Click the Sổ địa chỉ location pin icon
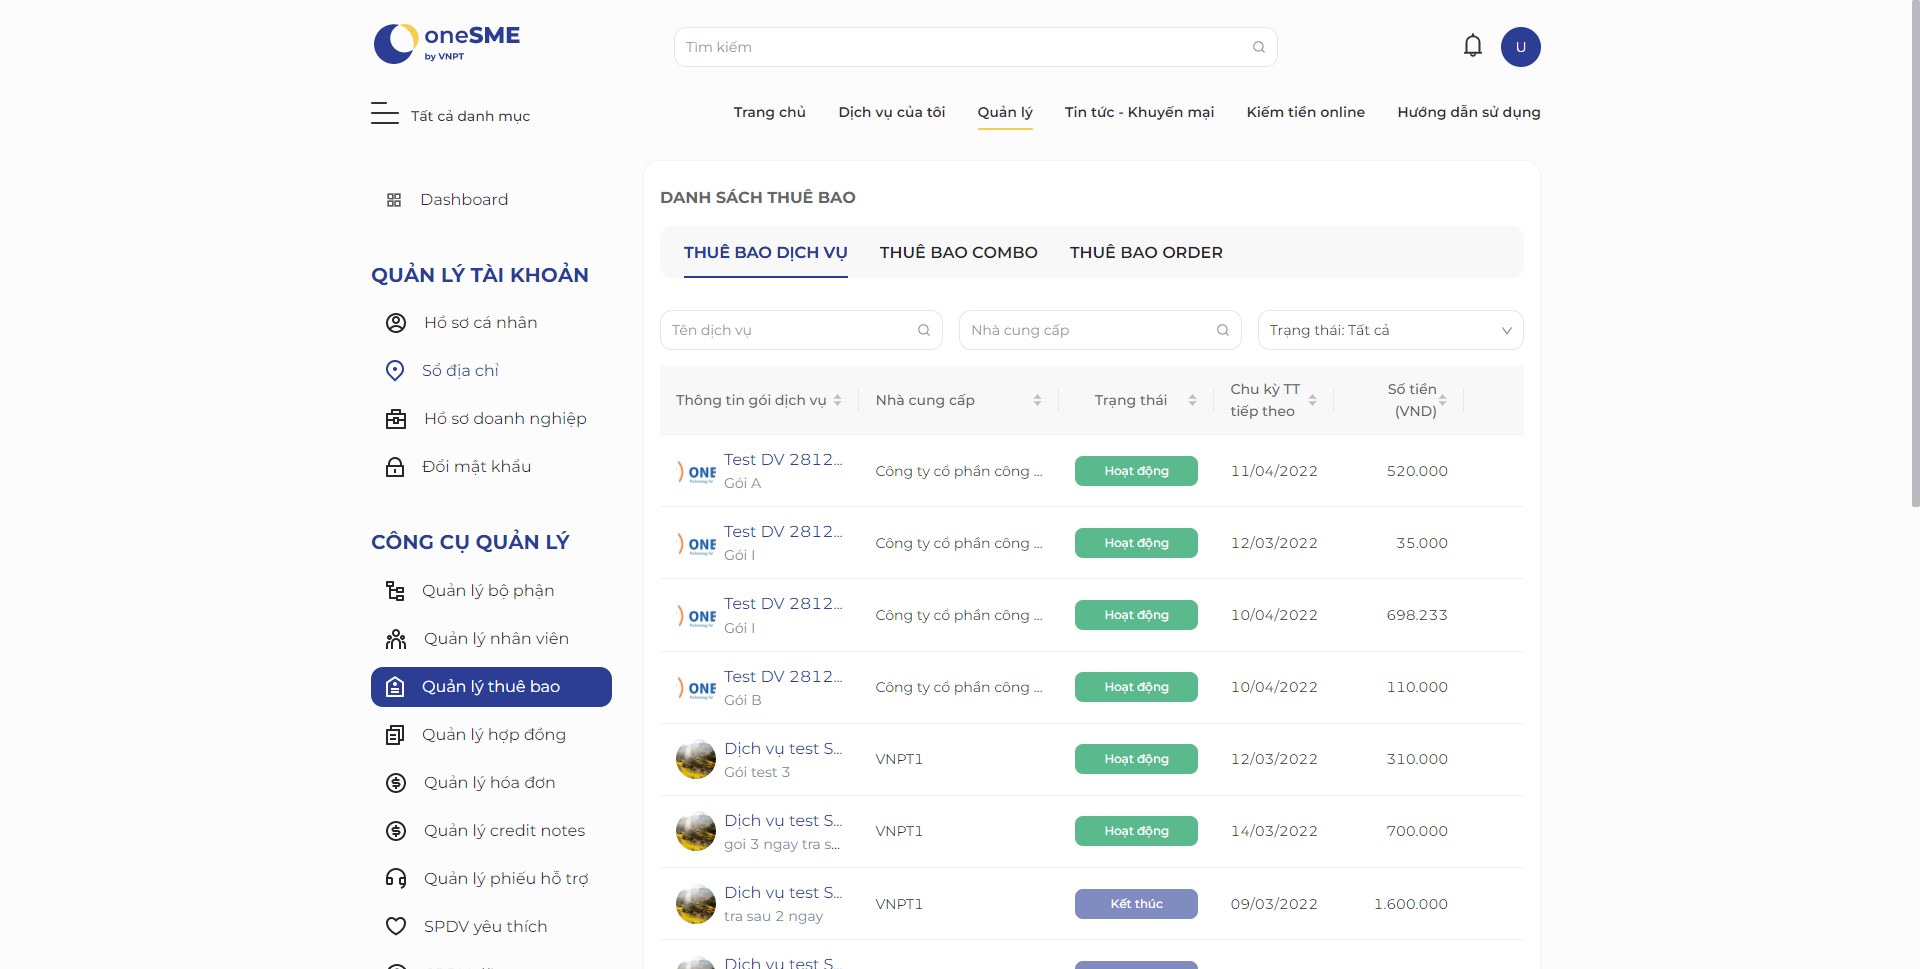Image resolution: width=1920 pixels, height=969 pixels. [395, 371]
